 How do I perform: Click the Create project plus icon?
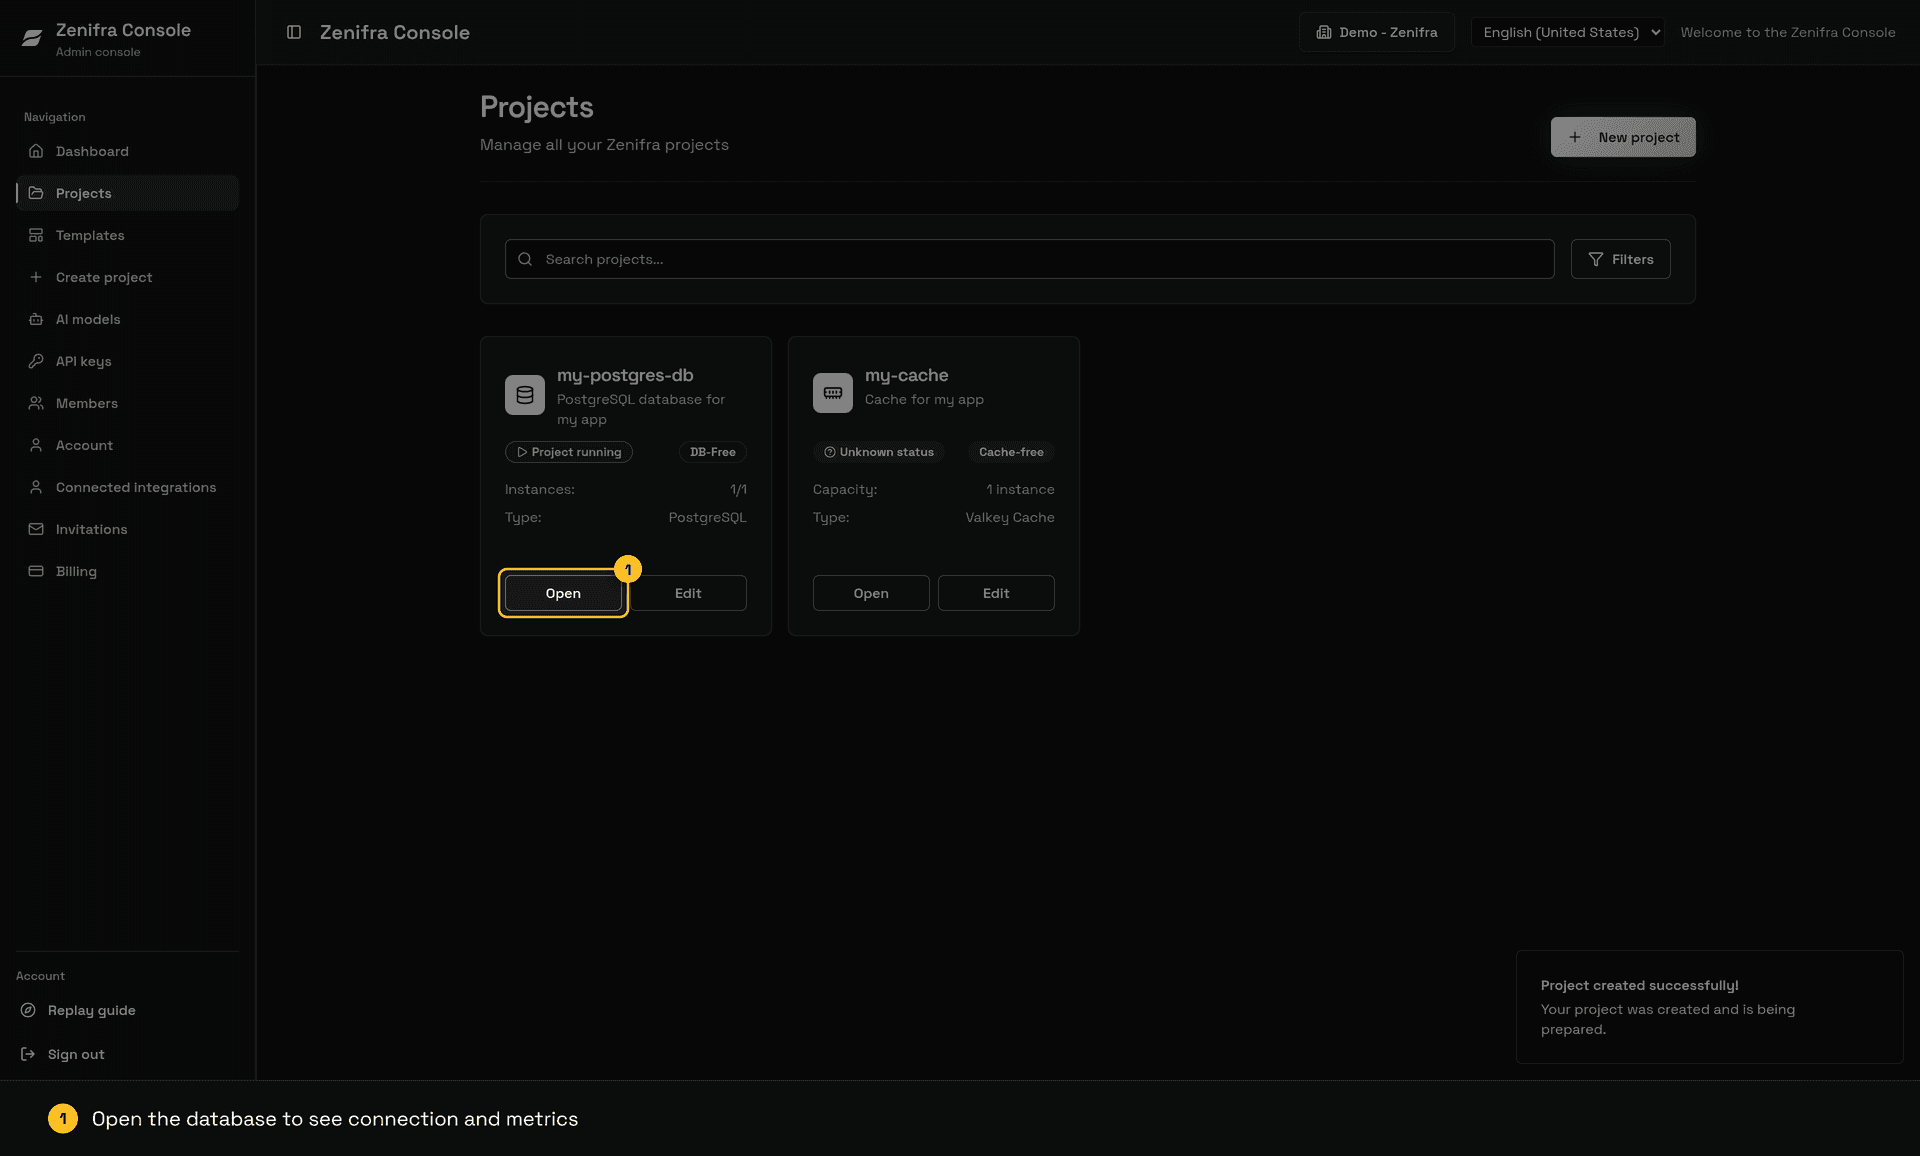(36, 277)
